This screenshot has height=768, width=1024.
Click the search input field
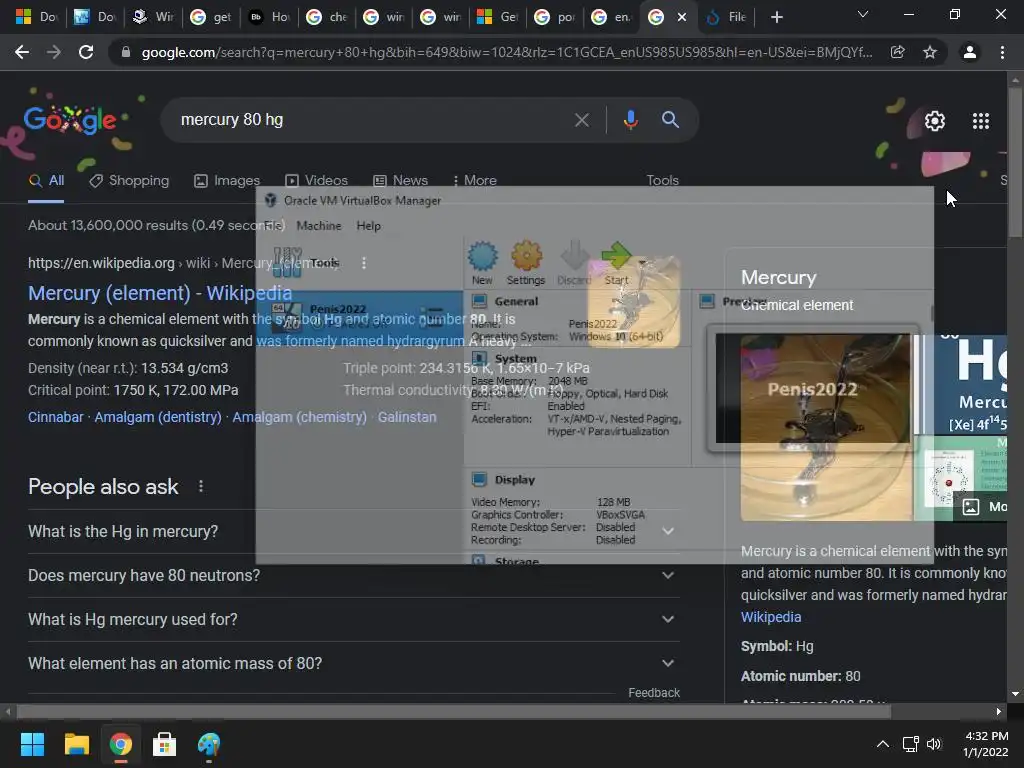372,120
